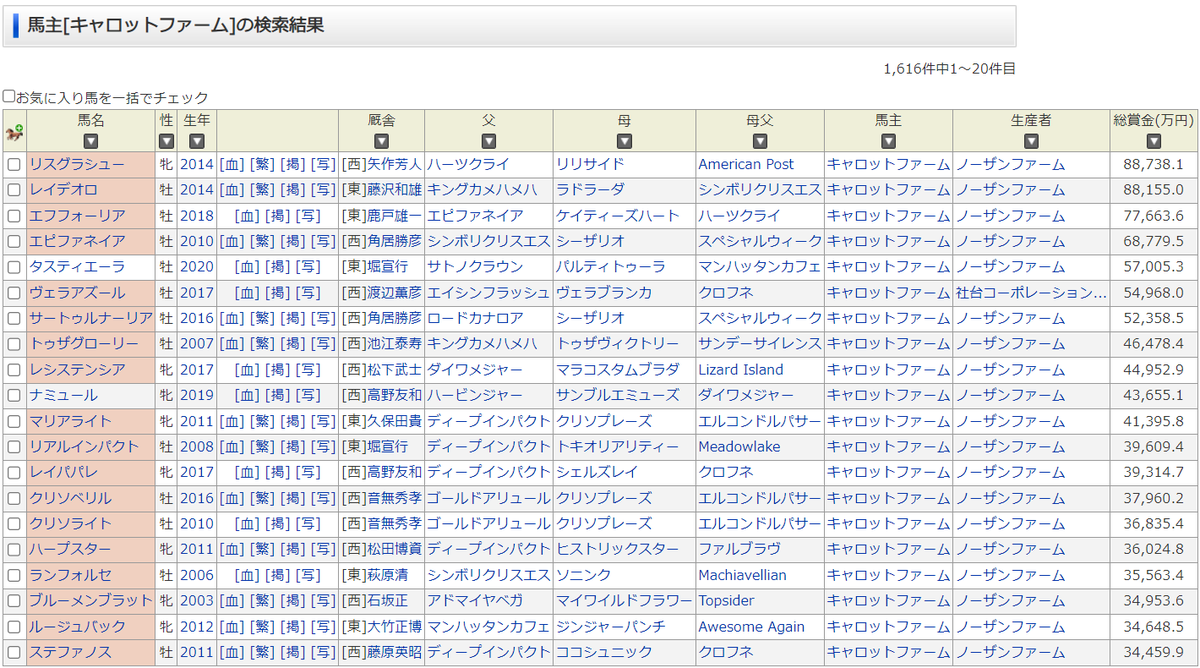The image size is (1200, 668).
Task: Open sort dropdown under 性 column
Action: [167, 141]
